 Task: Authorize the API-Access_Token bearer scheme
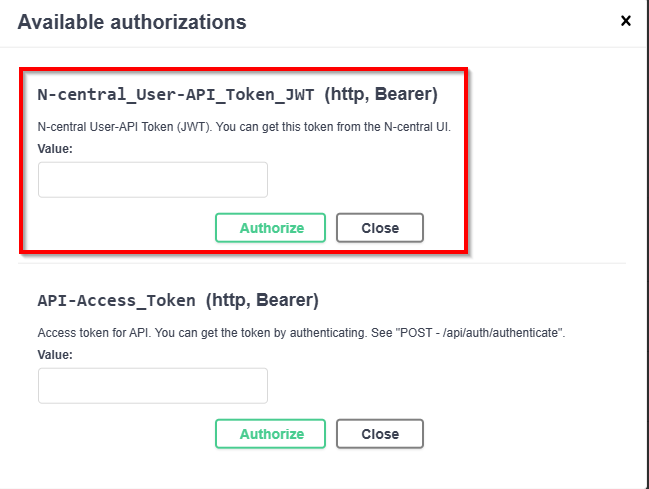pyautogui.click(x=271, y=434)
